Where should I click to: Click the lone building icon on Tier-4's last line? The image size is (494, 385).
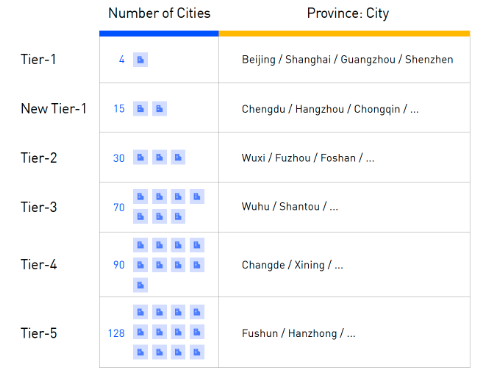[x=140, y=285]
